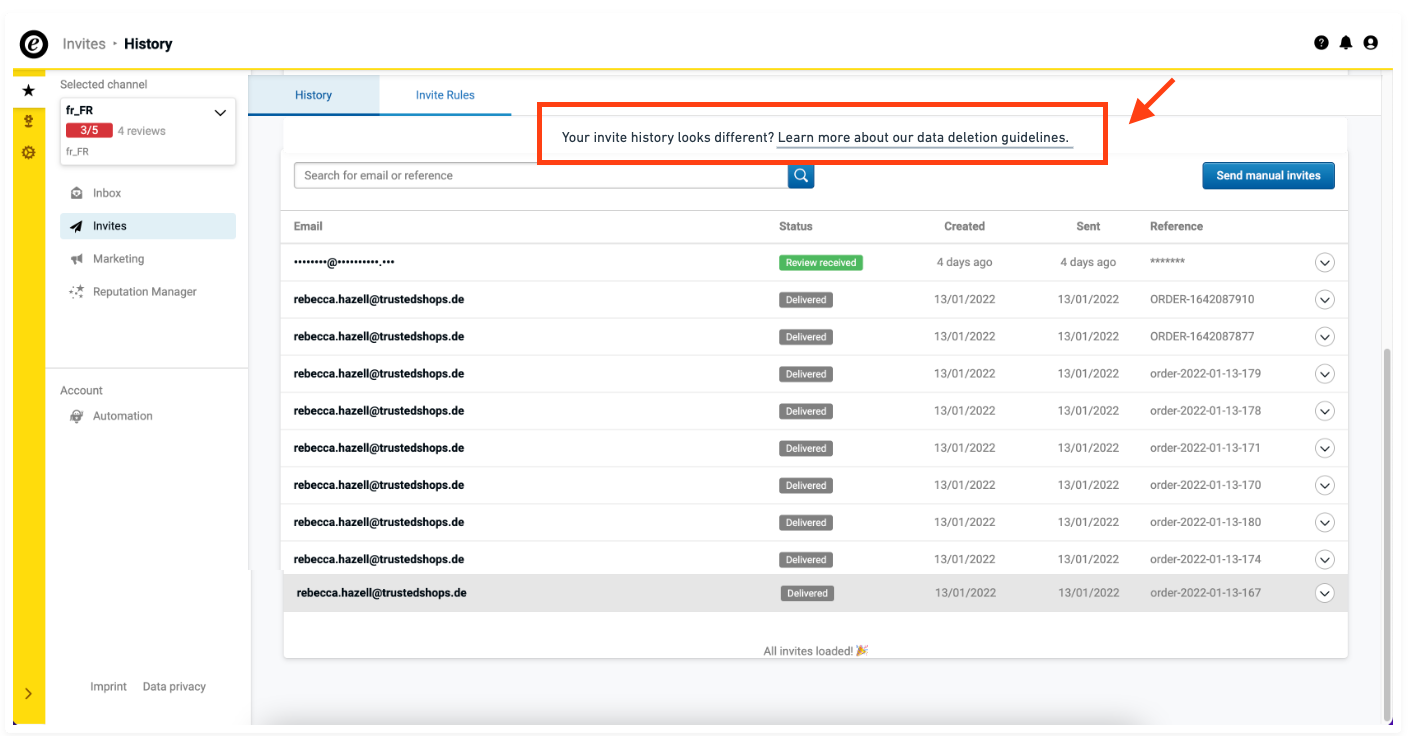Switch to the Invite Rules tab
This screenshot has width=1409, height=736.
[445, 95]
